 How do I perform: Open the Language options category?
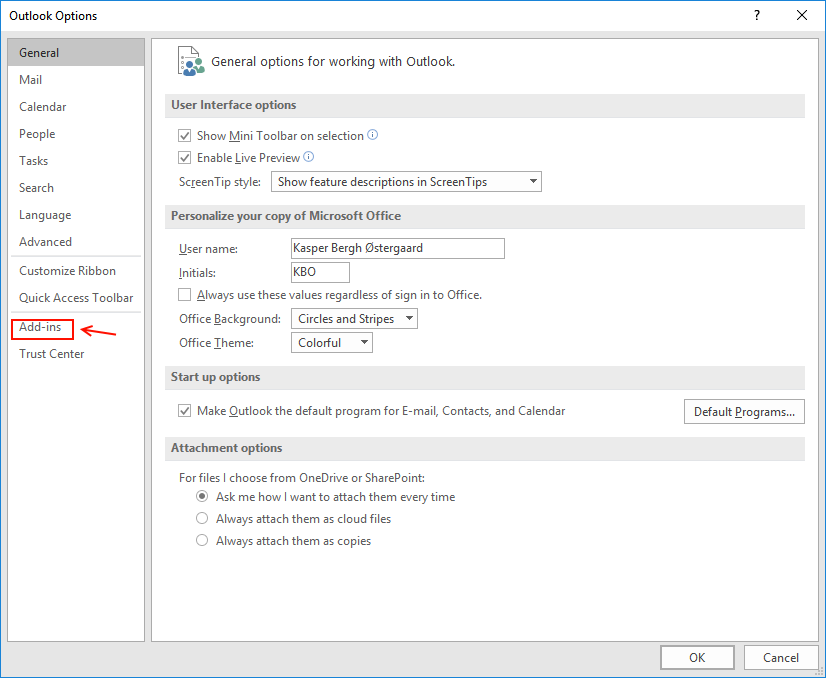76,215
